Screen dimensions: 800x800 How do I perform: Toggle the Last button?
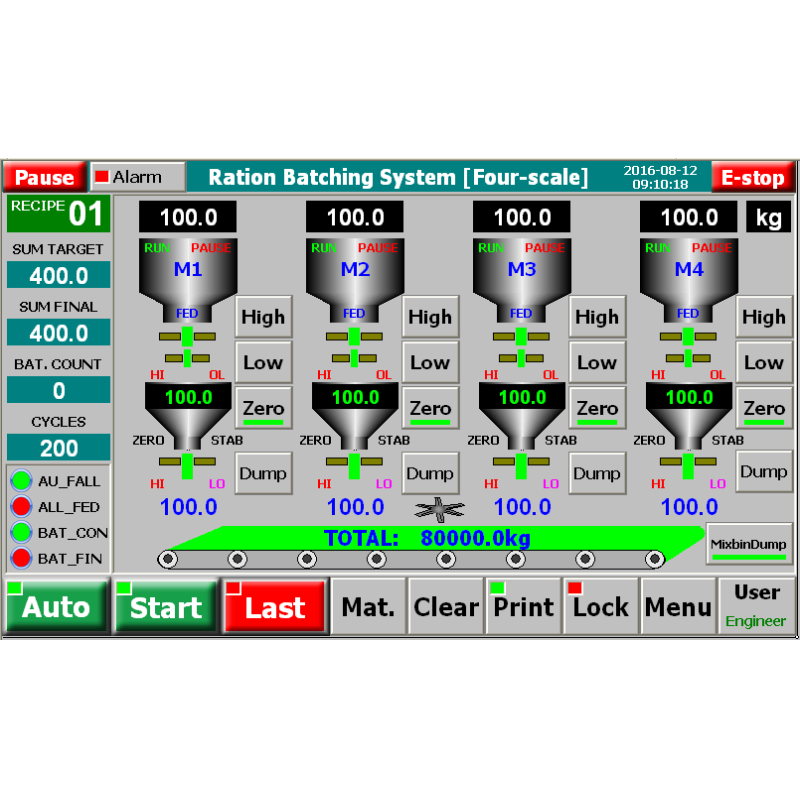point(275,606)
